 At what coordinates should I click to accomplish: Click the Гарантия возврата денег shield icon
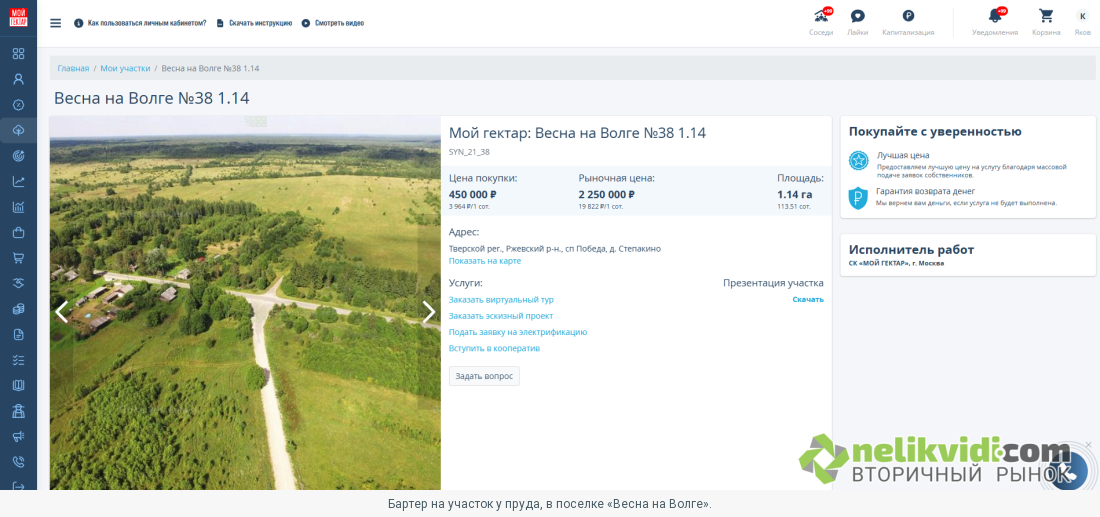tap(858, 198)
